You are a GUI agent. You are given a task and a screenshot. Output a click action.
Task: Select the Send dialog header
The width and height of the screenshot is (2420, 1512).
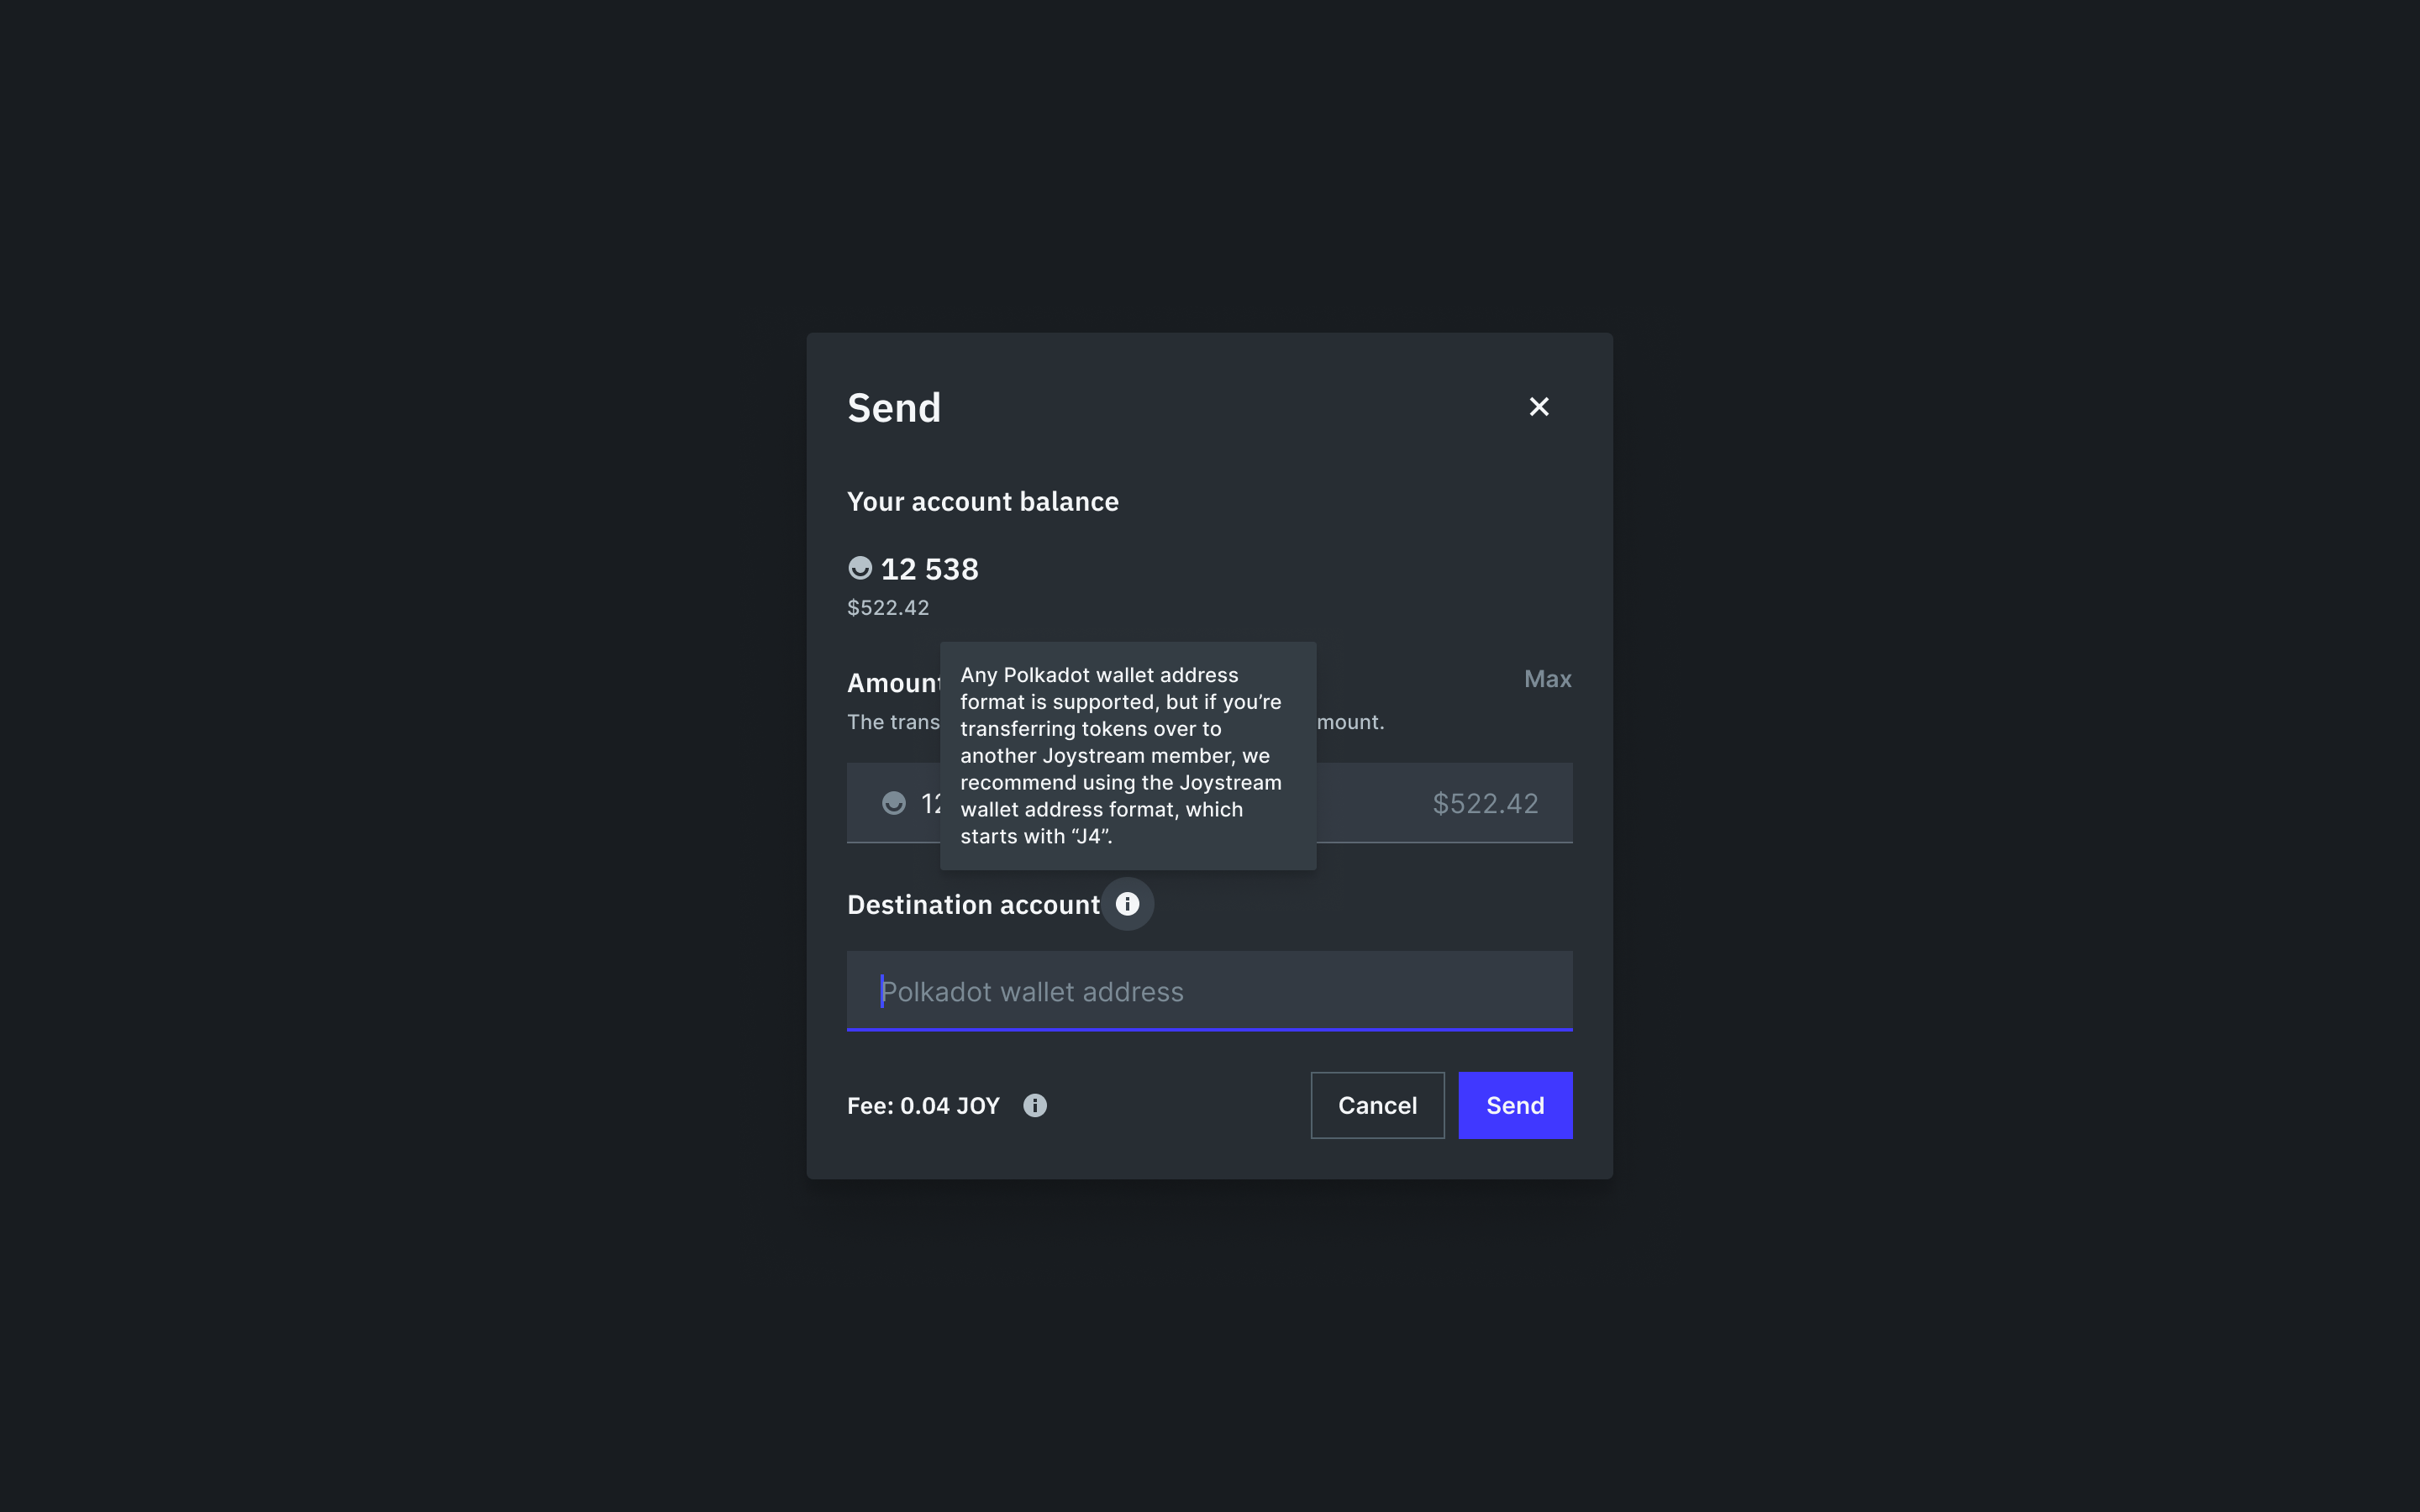pyautogui.click(x=894, y=406)
